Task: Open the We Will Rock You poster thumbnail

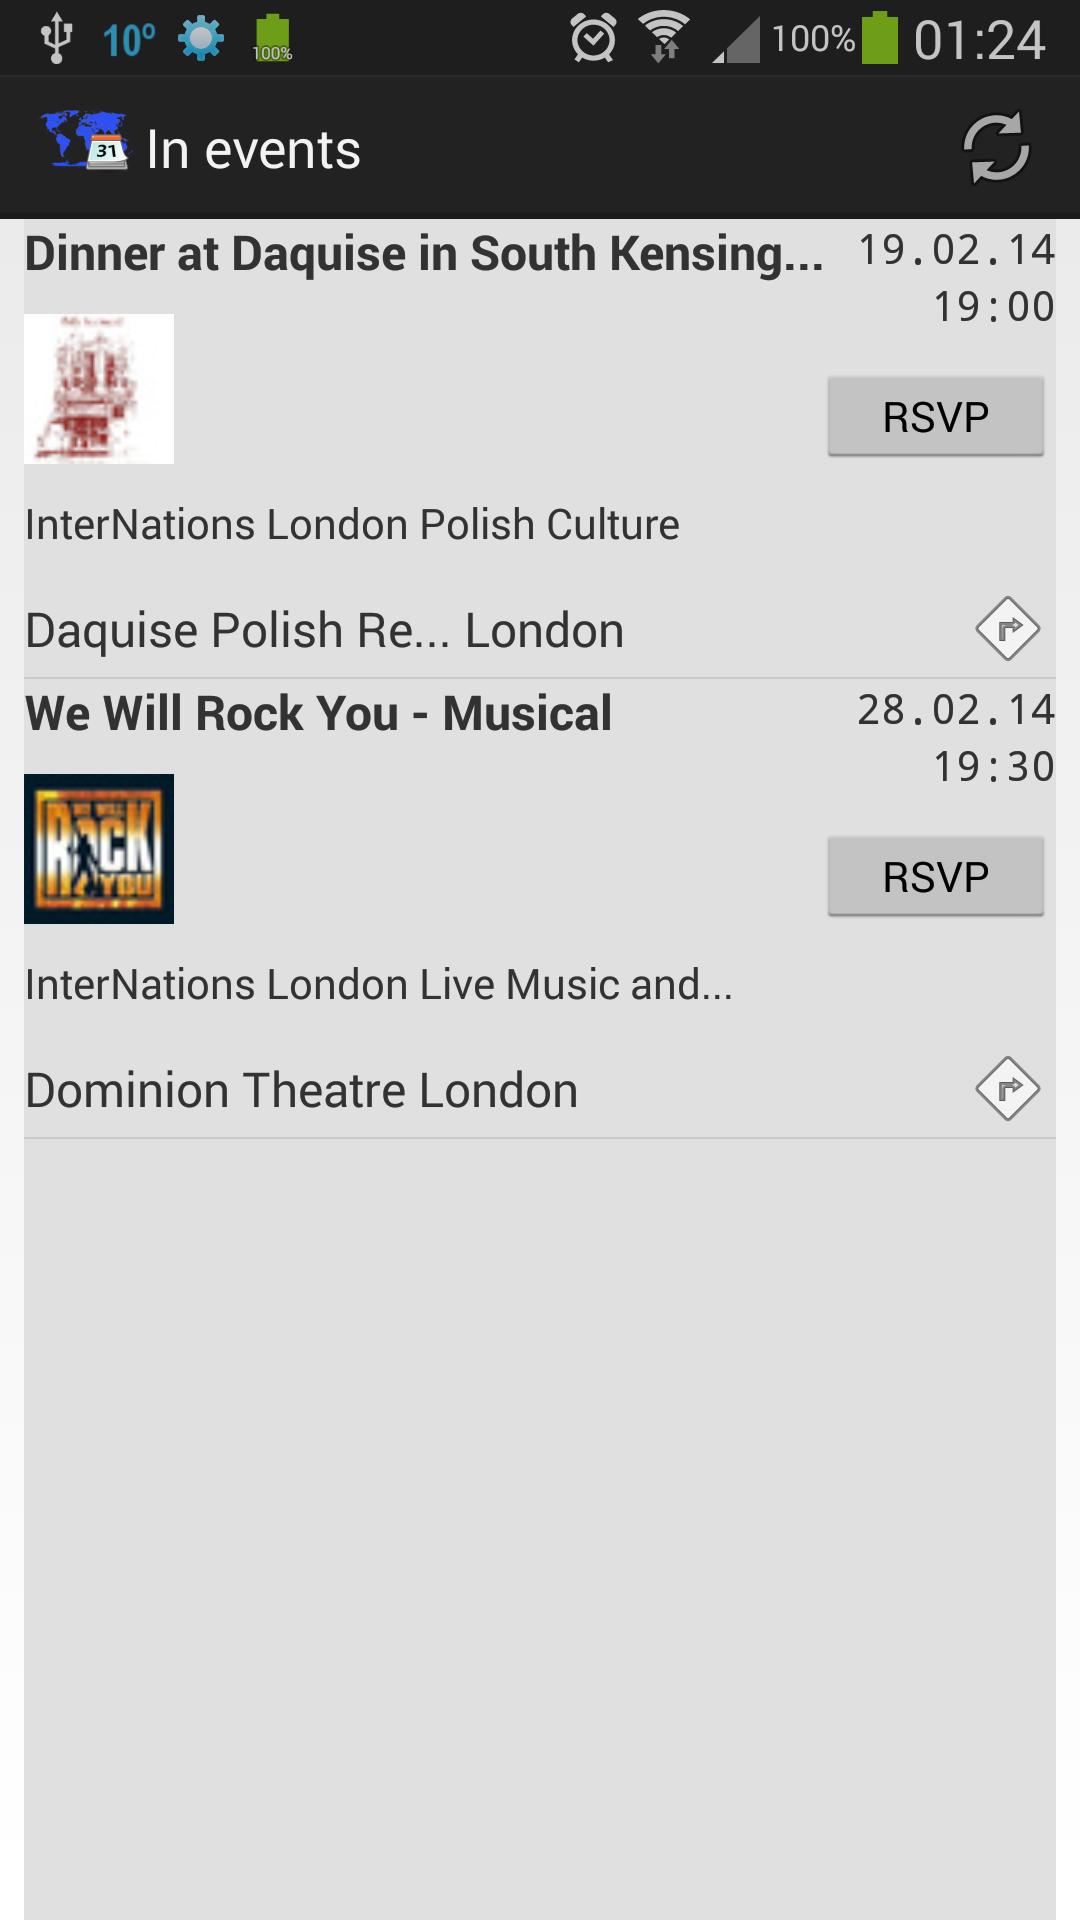Action: point(99,849)
